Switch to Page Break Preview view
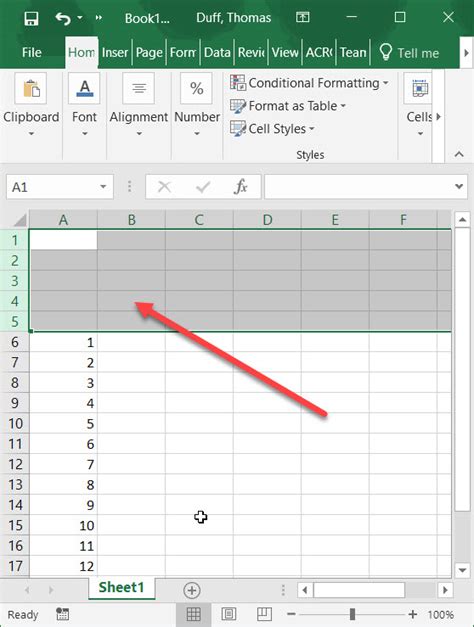The height and width of the screenshot is (627, 474). click(264, 614)
